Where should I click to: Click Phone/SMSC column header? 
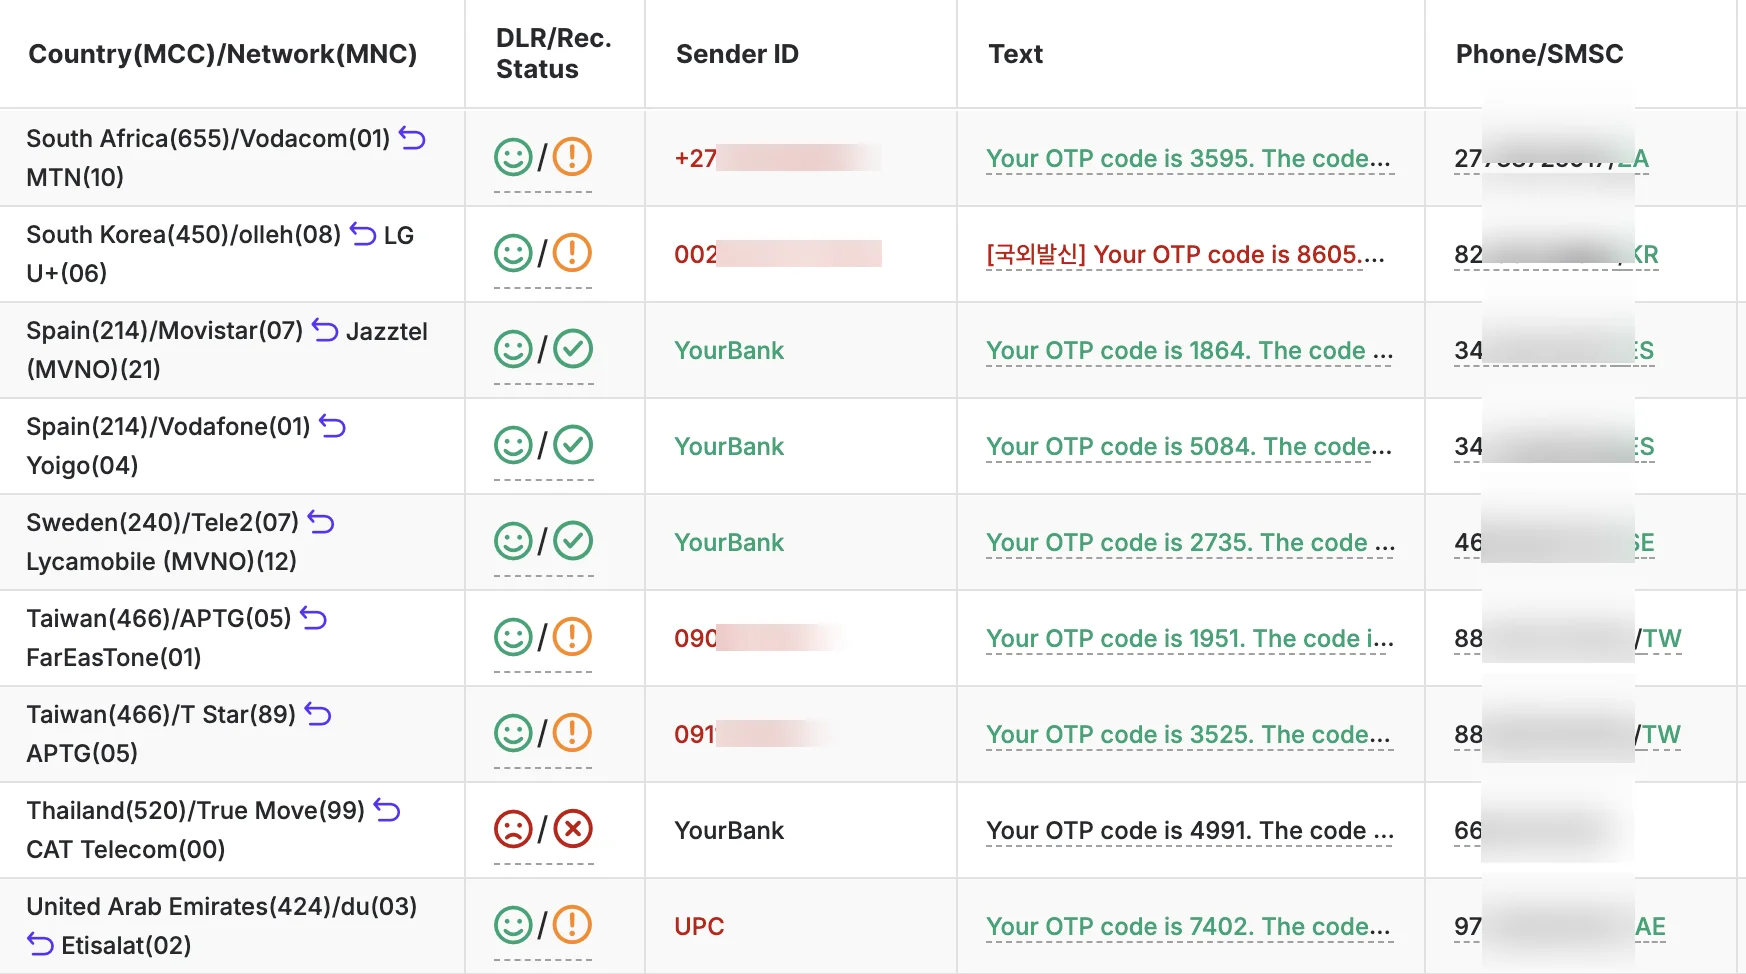pyautogui.click(x=1540, y=54)
